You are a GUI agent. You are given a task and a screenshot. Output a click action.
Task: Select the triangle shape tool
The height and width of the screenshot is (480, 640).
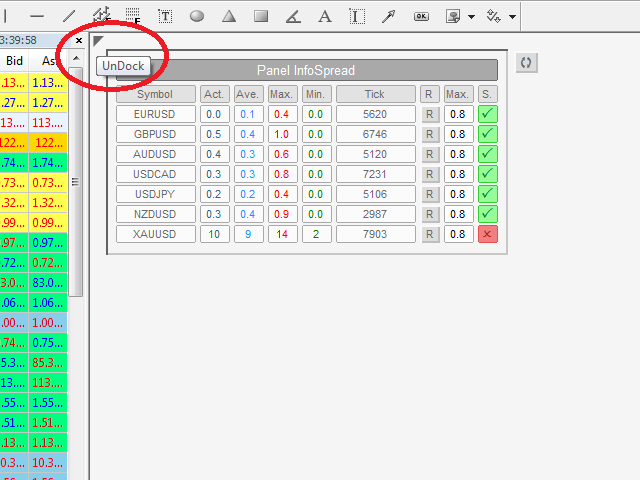[x=229, y=16]
